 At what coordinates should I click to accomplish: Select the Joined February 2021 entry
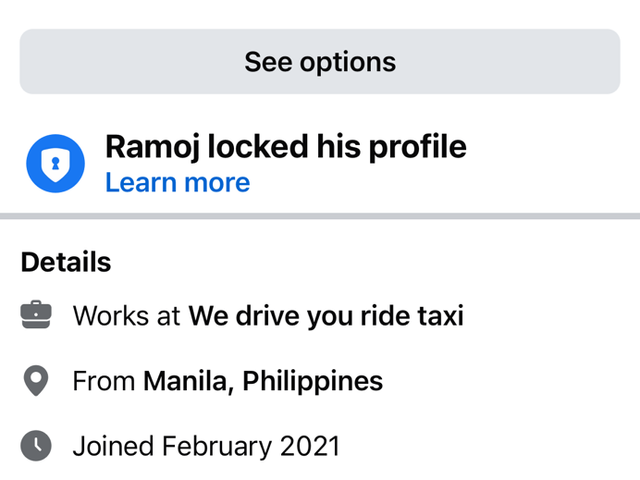pos(206,446)
